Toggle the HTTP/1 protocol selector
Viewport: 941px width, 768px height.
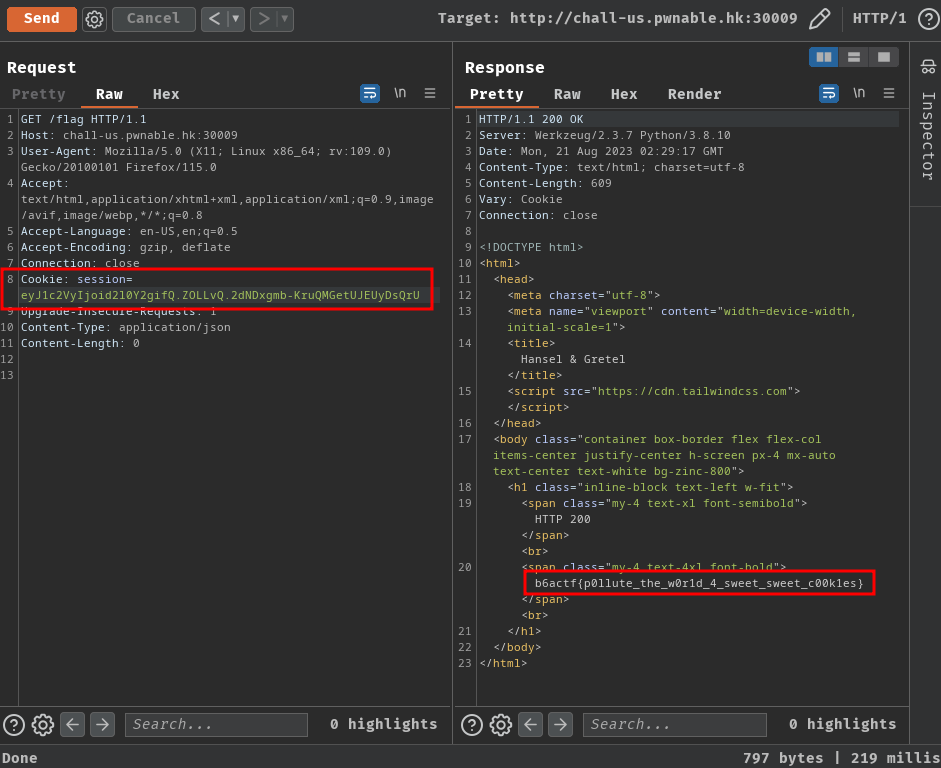coord(879,19)
